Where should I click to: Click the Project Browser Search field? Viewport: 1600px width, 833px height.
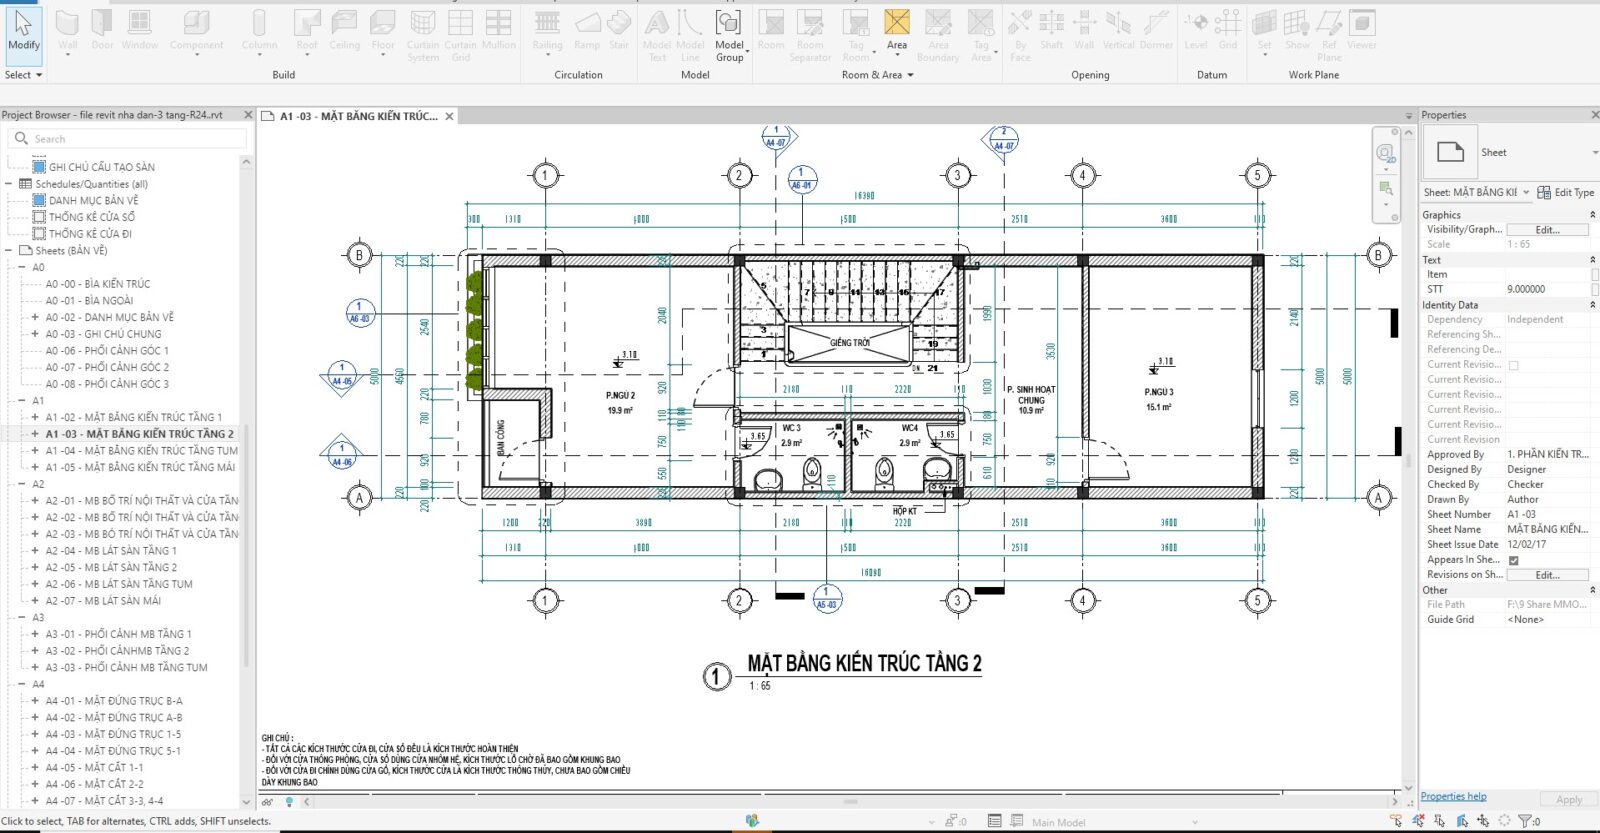point(127,139)
